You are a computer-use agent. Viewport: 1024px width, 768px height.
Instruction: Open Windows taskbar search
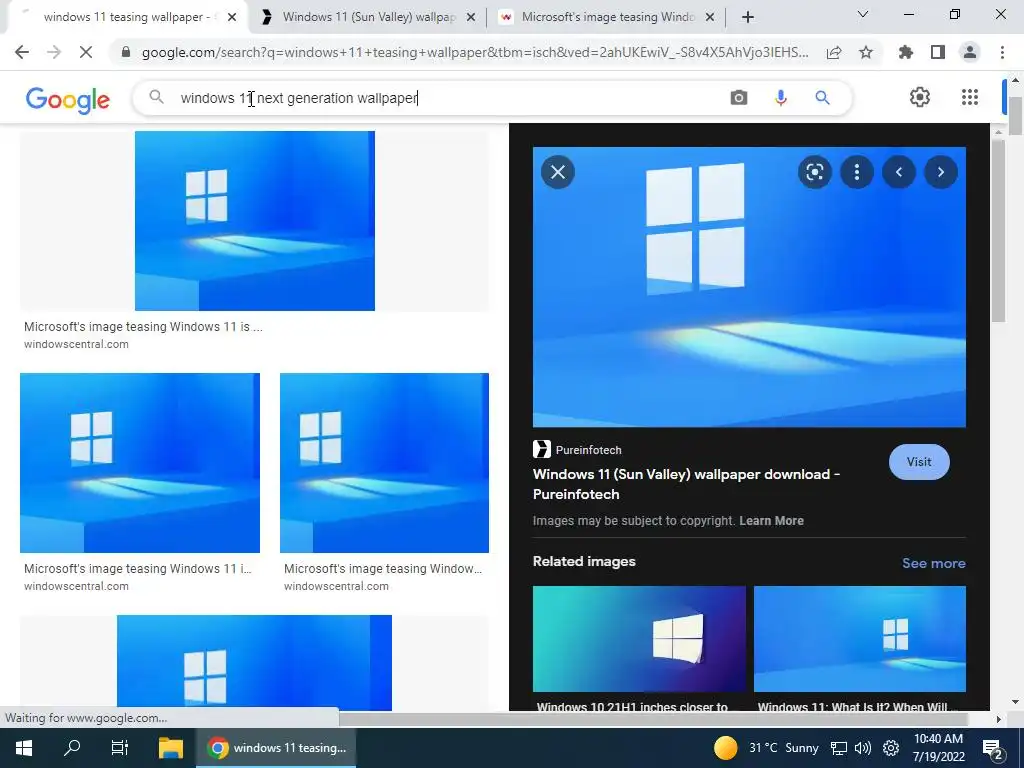pos(72,748)
